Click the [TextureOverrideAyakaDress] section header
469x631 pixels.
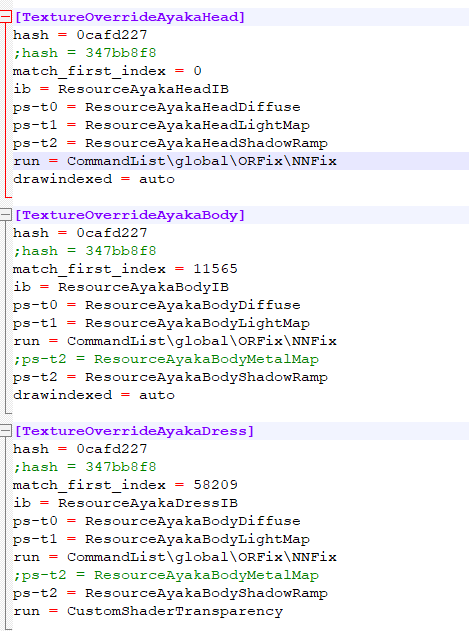coord(134,431)
